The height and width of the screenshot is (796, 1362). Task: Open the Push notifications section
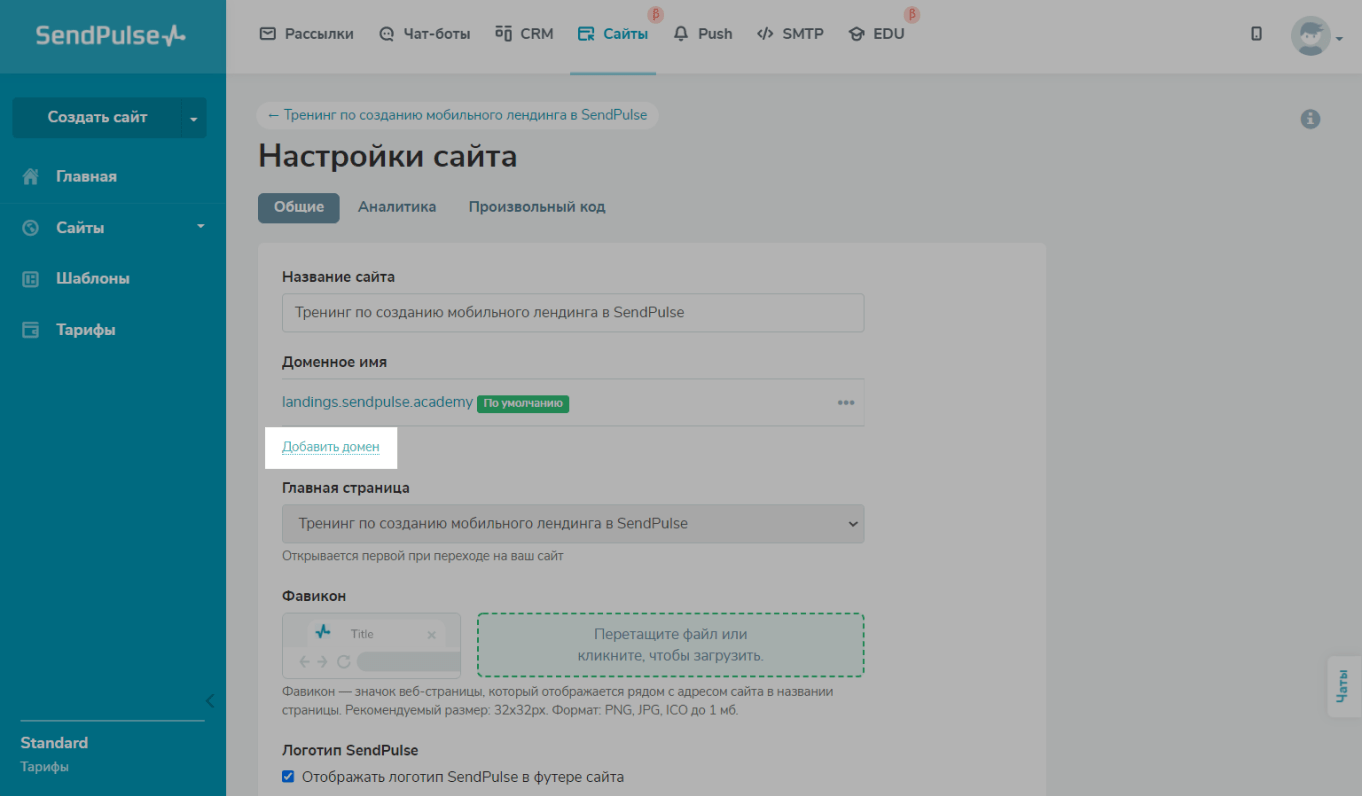tap(703, 34)
